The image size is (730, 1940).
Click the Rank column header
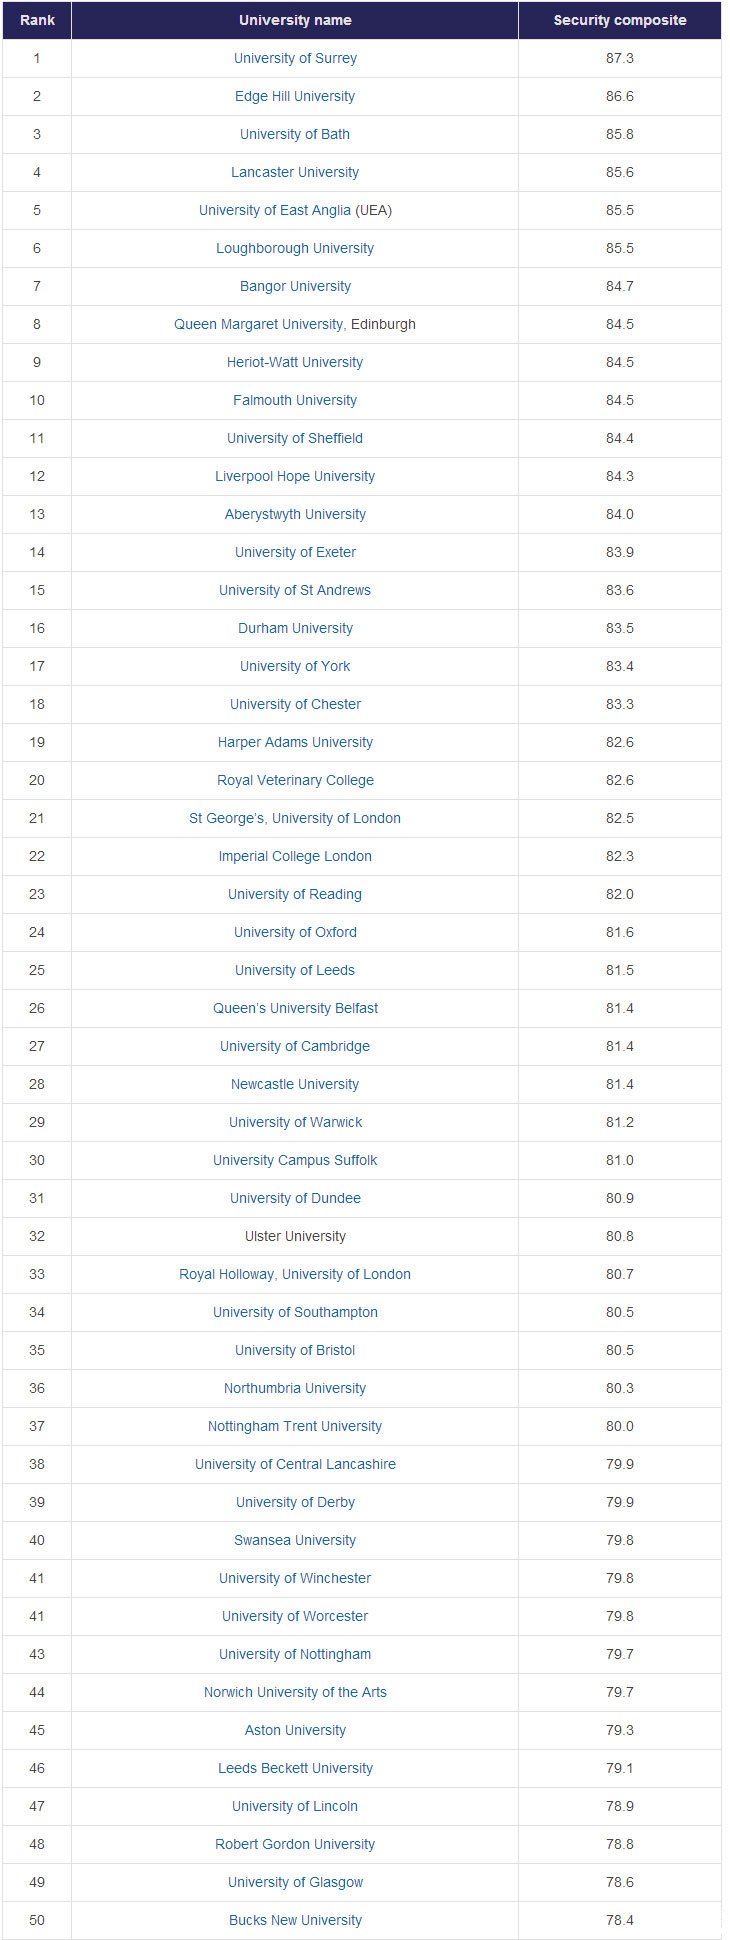(x=37, y=20)
